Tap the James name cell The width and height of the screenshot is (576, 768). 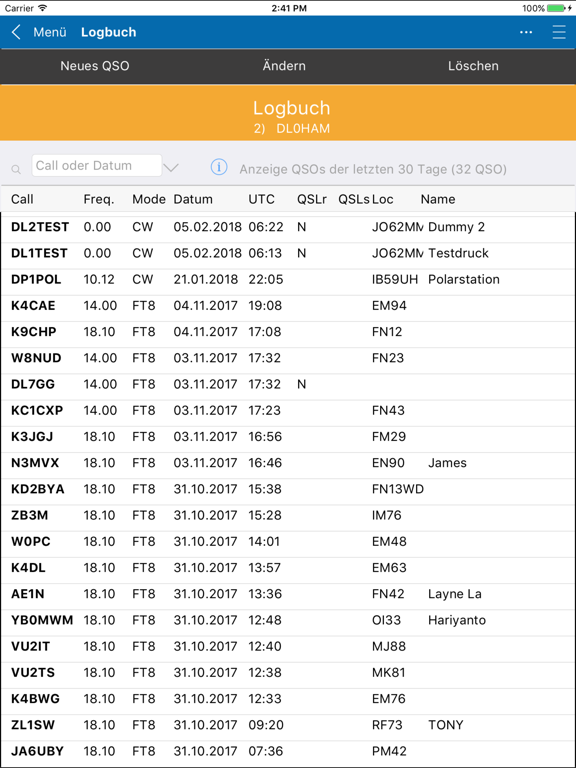tap(447, 463)
